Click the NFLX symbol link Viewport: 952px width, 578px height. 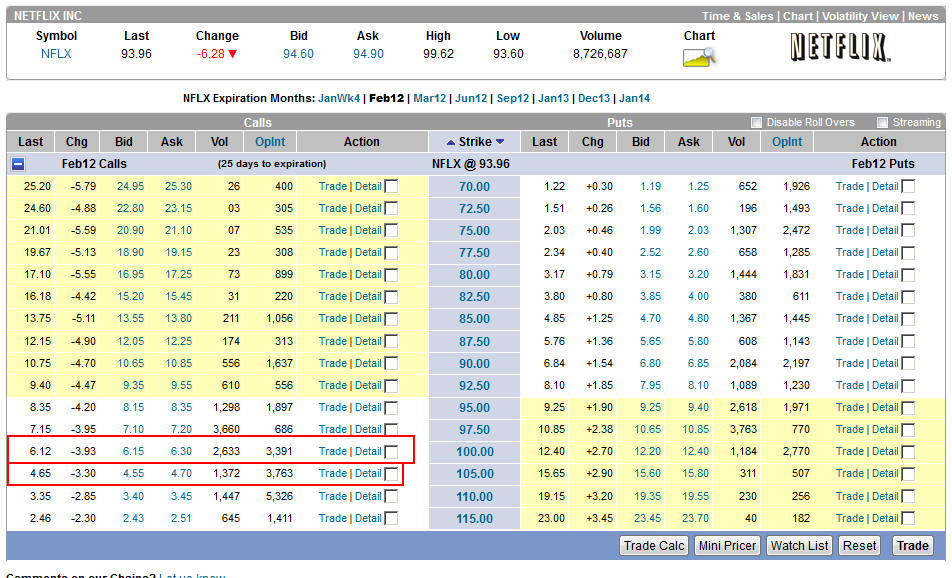56,54
